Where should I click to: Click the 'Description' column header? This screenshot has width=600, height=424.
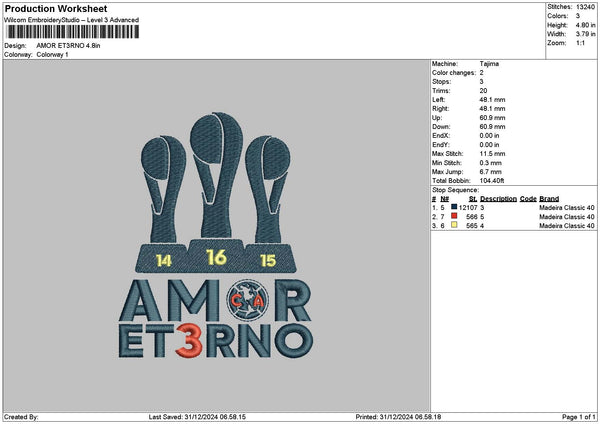click(498, 199)
